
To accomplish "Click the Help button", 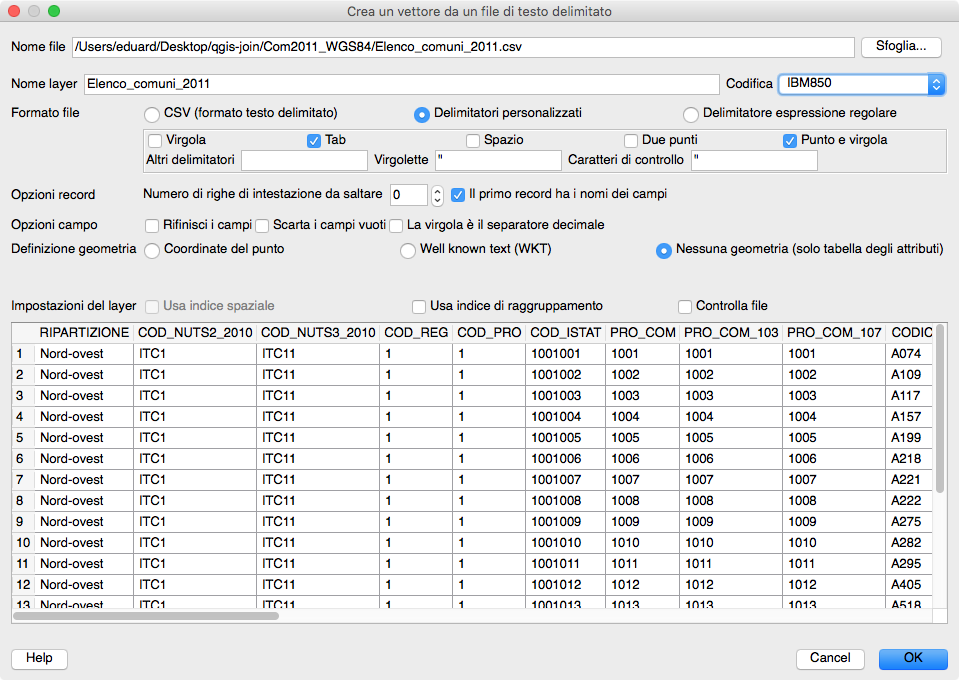I will click(x=39, y=659).
